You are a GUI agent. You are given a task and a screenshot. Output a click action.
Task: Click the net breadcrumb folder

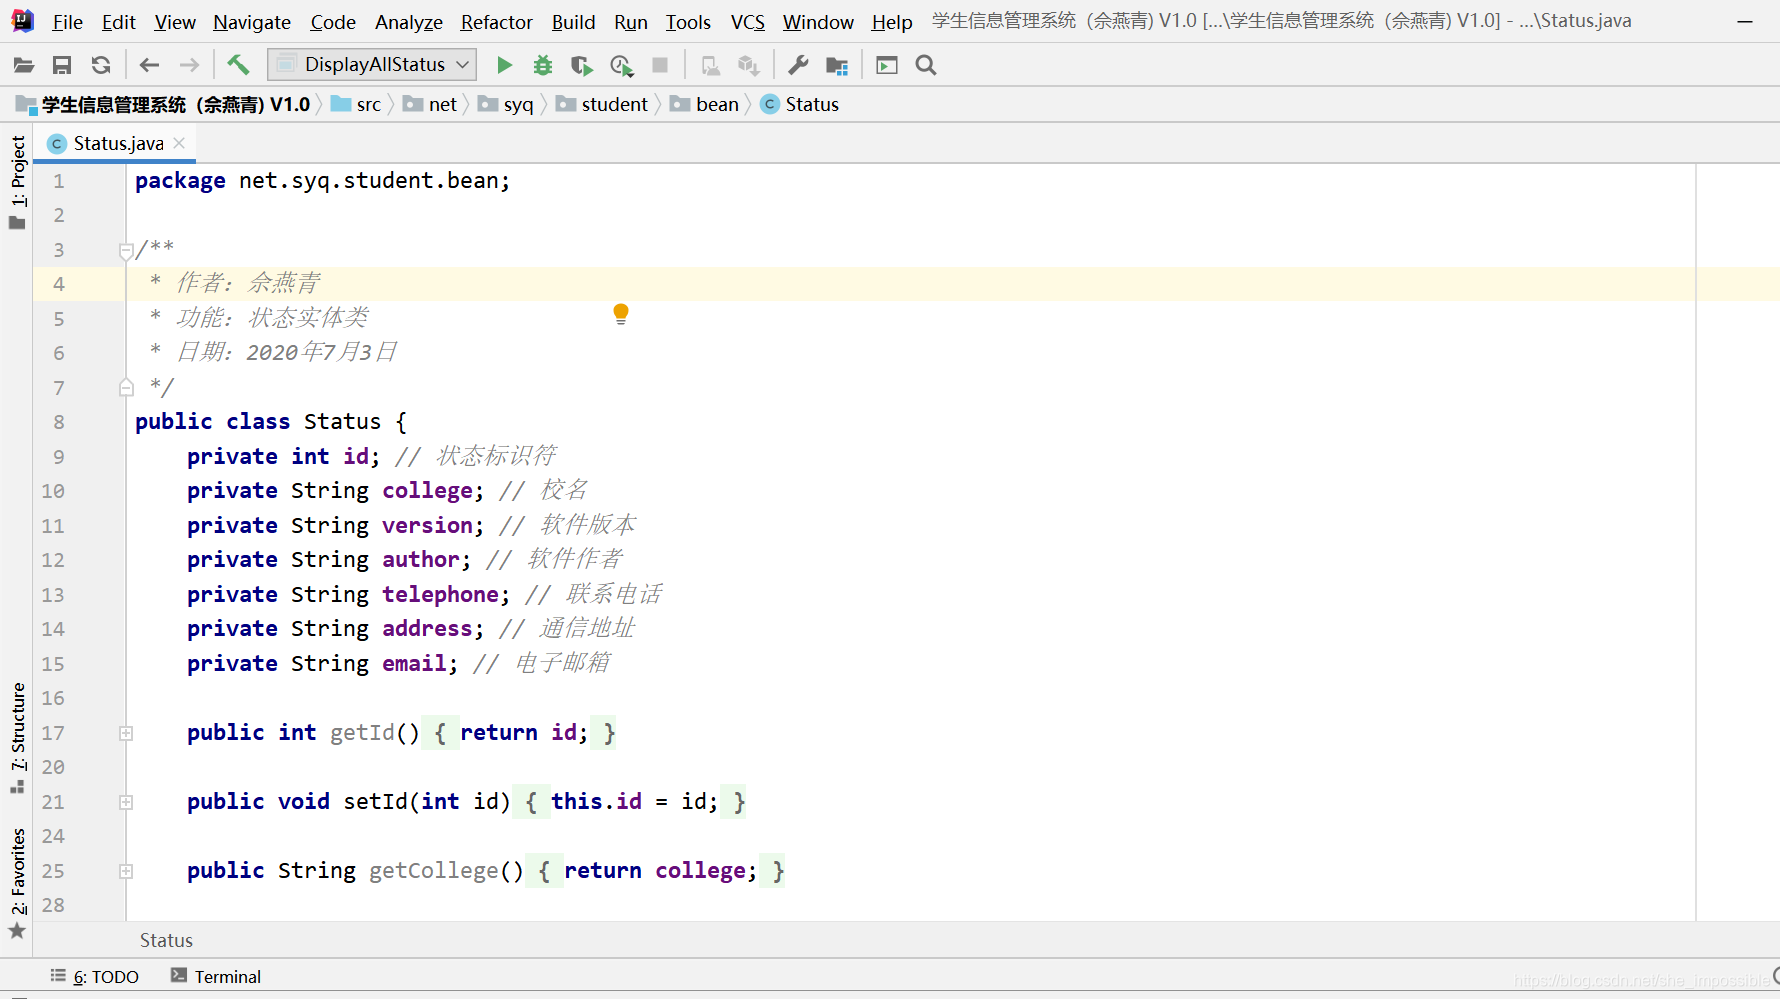tap(430, 104)
